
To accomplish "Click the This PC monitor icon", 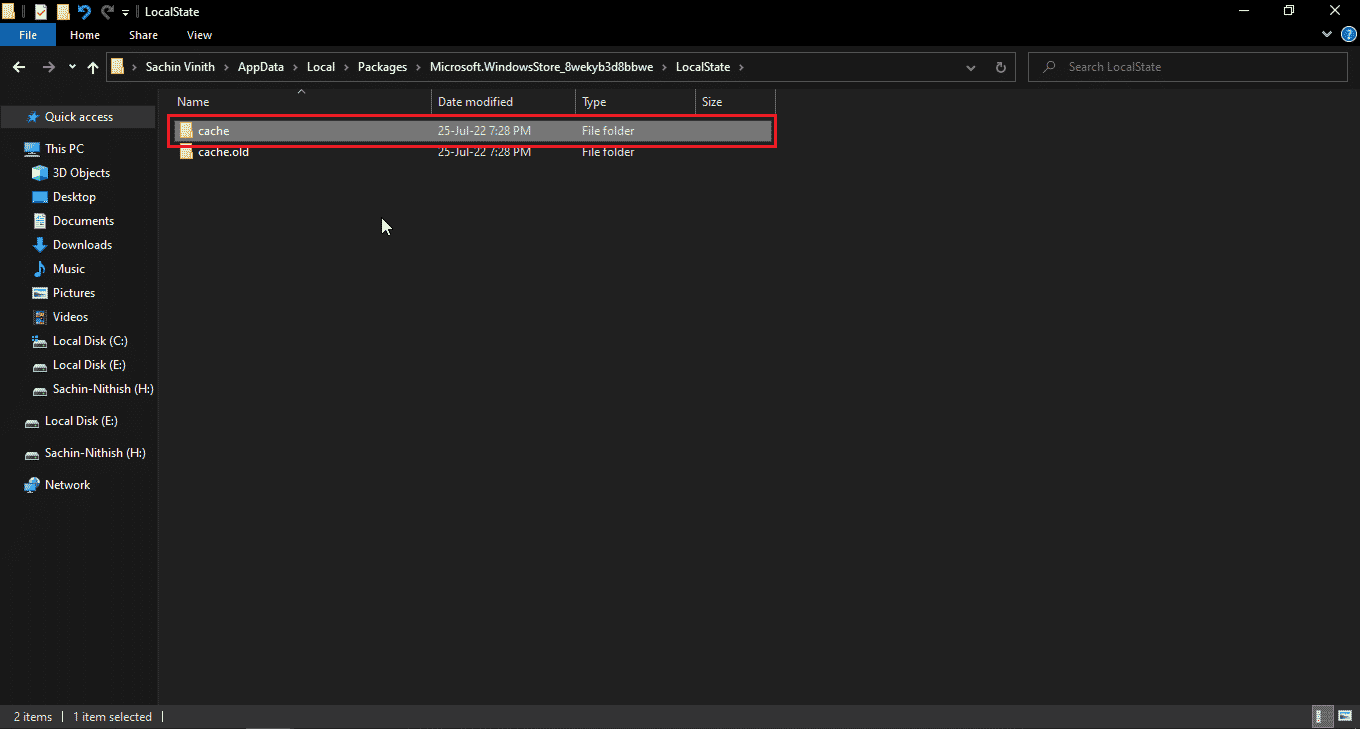I will [32, 149].
